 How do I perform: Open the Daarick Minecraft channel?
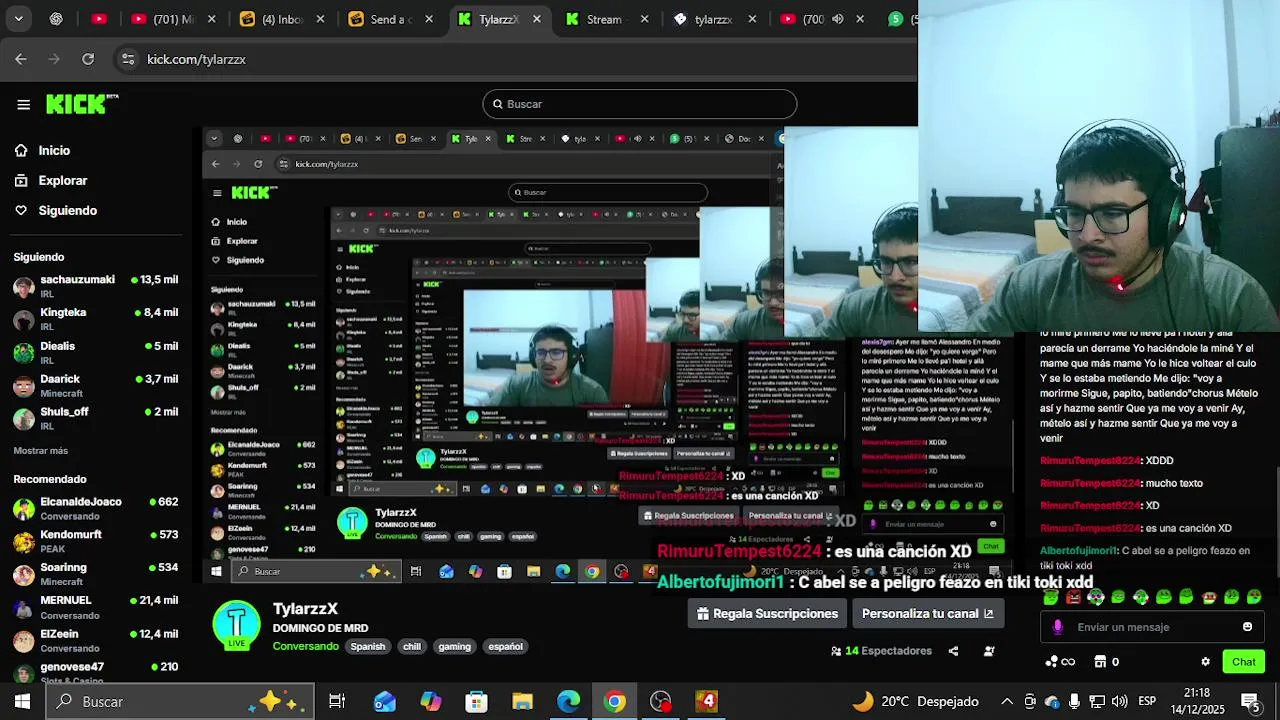96,386
